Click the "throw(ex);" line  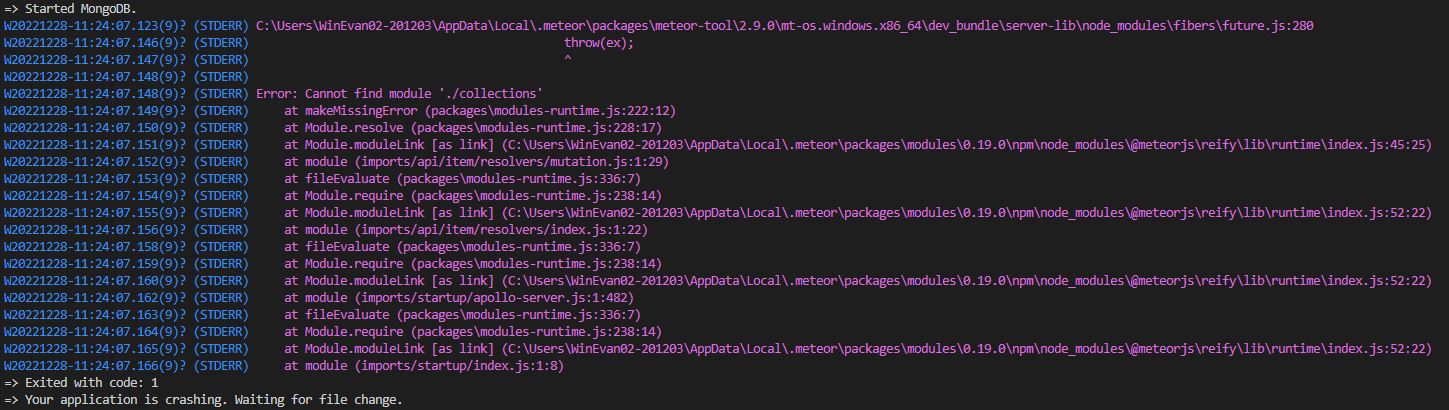[x=599, y=43]
